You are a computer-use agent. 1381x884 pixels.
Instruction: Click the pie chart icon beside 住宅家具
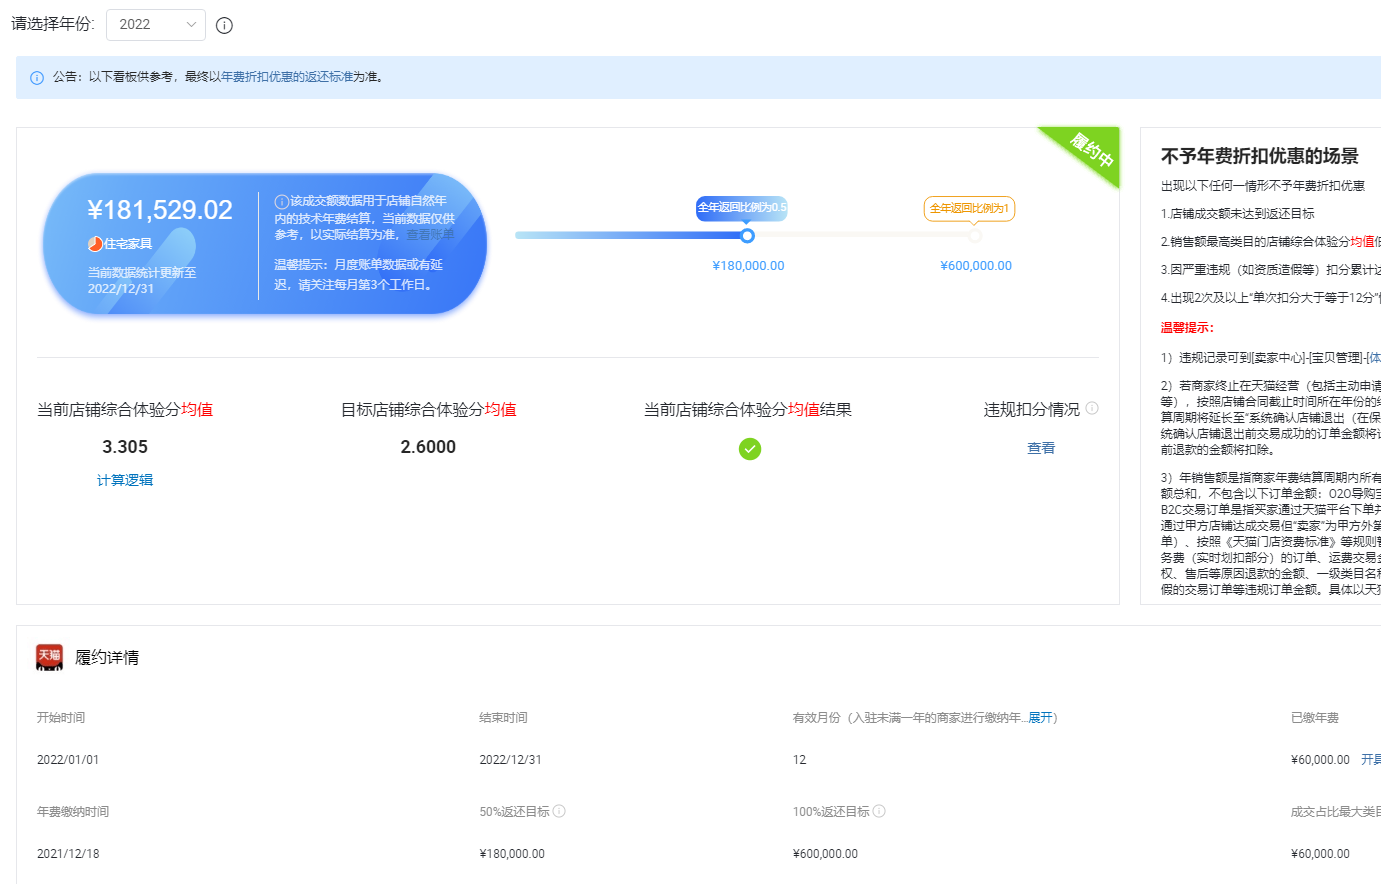(x=95, y=244)
